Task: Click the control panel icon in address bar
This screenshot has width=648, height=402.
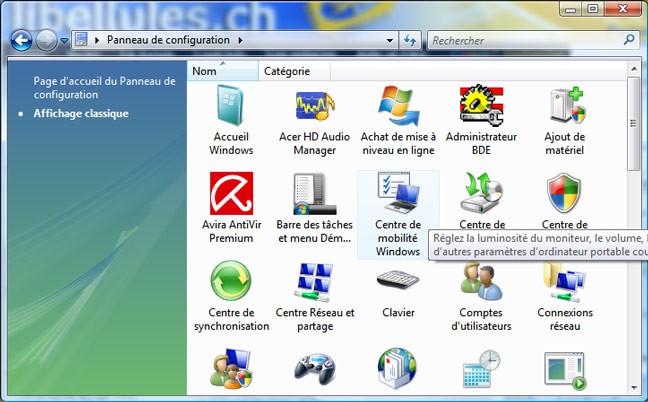Action: [81, 40]
